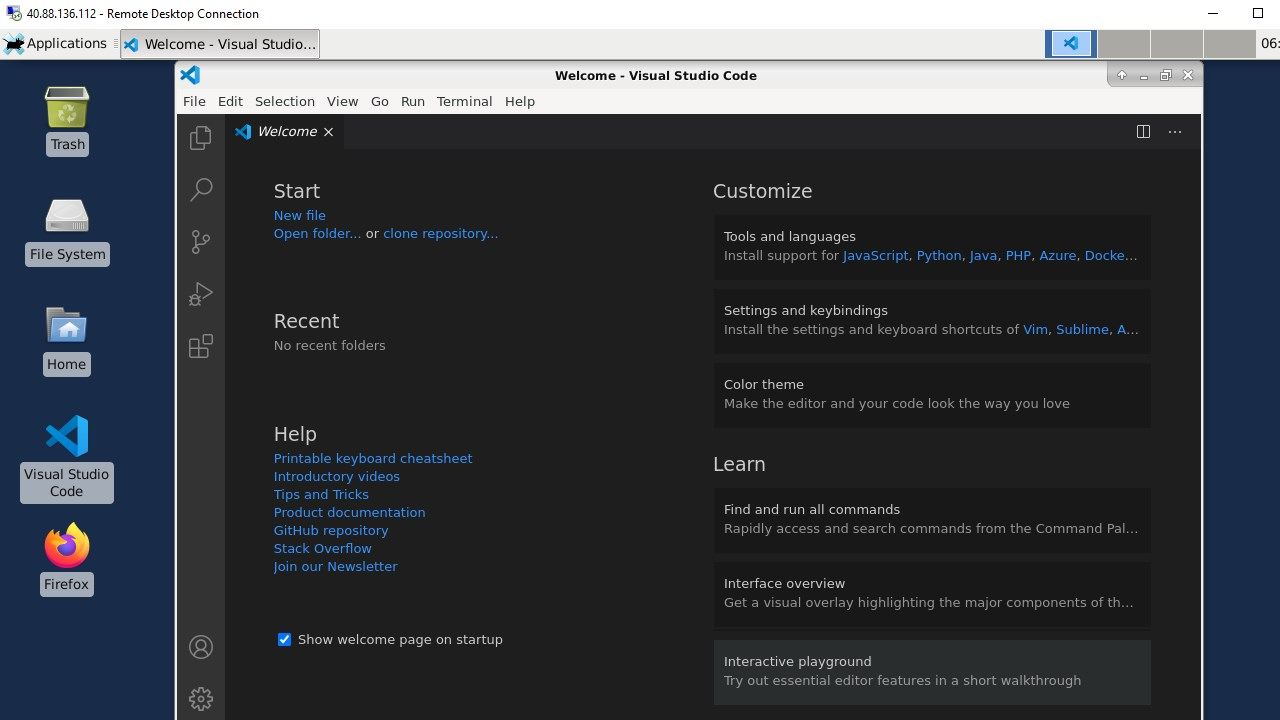Open the Interactive playground item
This screenshot has height=720, width=1280.
(931, 671)
